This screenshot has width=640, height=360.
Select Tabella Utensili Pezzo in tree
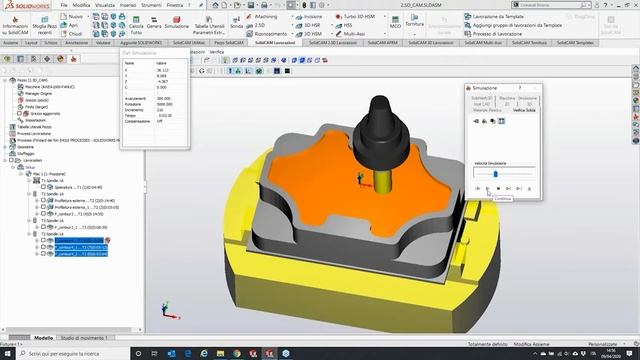pyautogui.click(x=31, y=127)
